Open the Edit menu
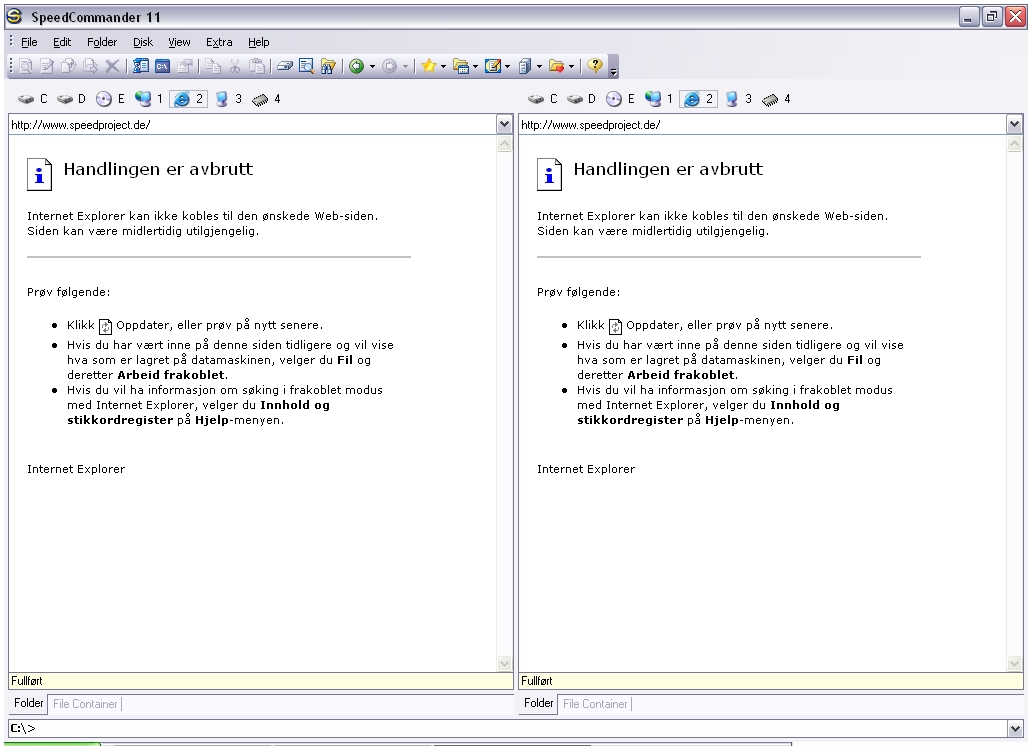 coord(62,42)
